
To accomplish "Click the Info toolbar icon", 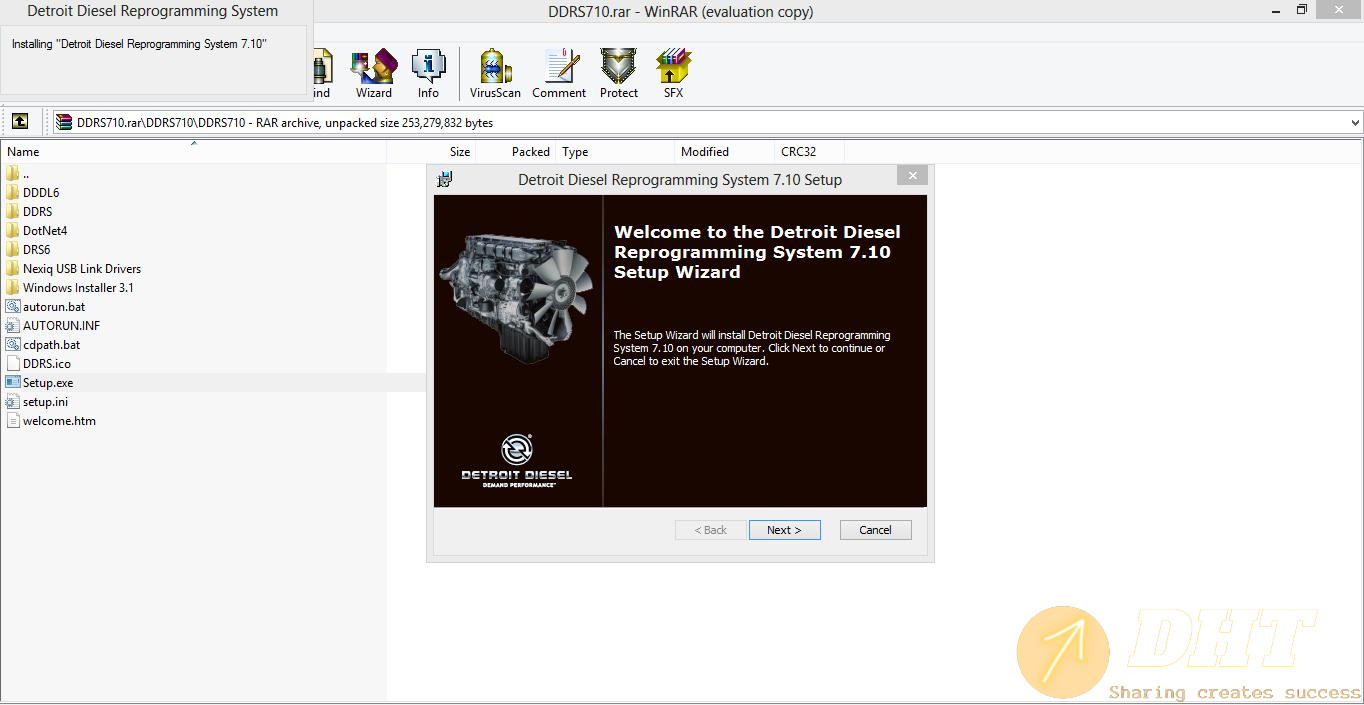I will (x=428, y=73).
